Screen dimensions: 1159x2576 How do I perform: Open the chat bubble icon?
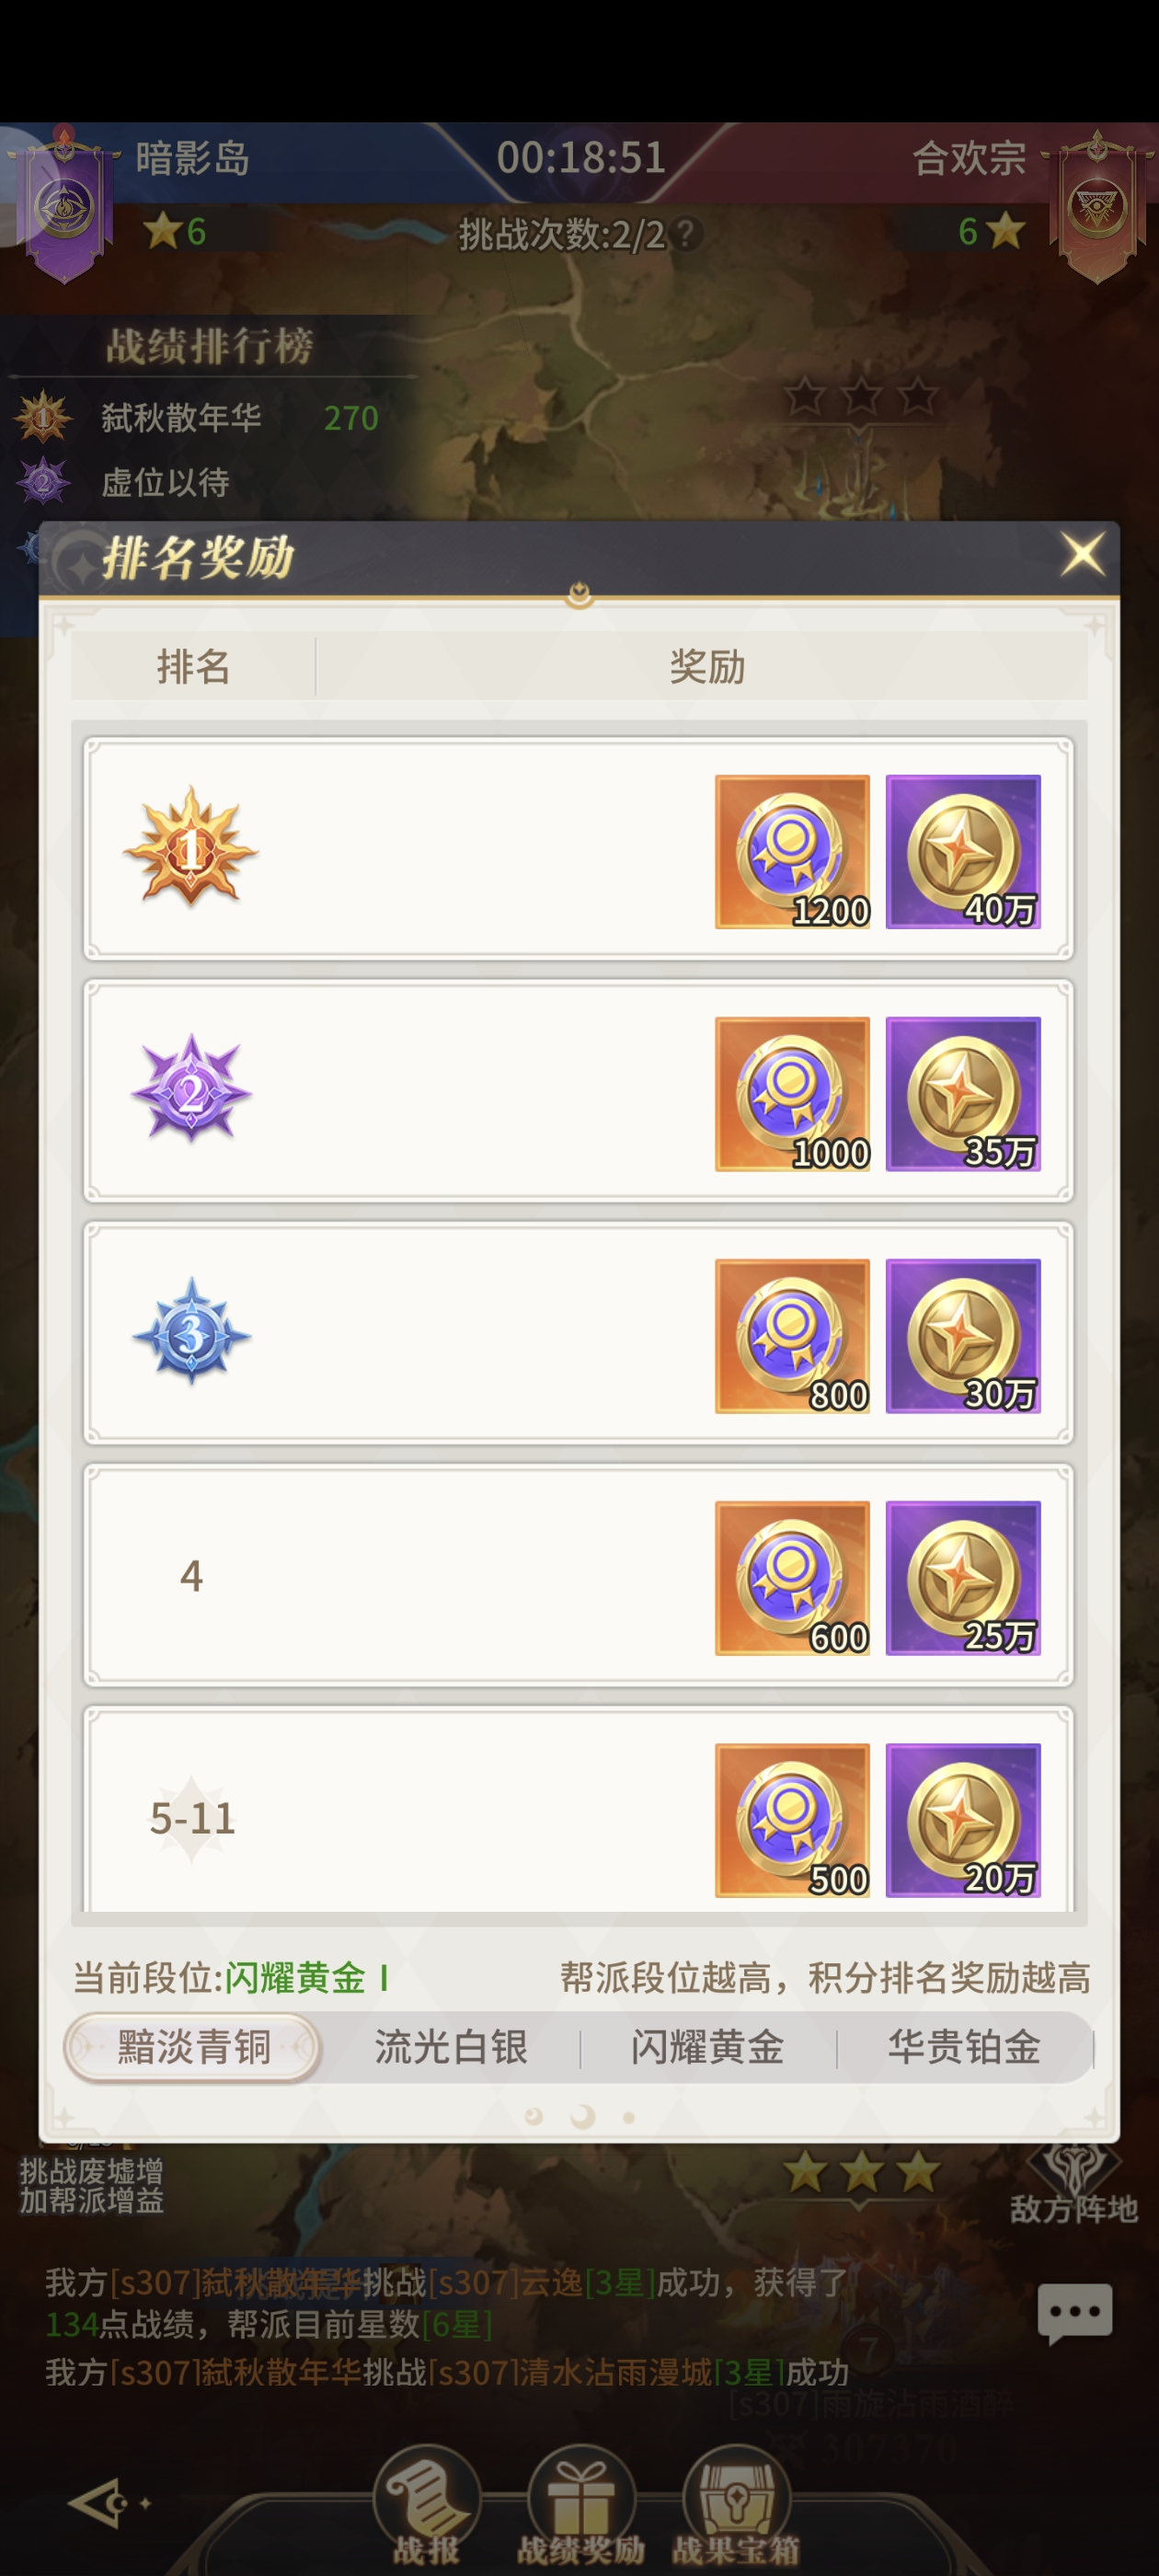coord(1075,2312)
